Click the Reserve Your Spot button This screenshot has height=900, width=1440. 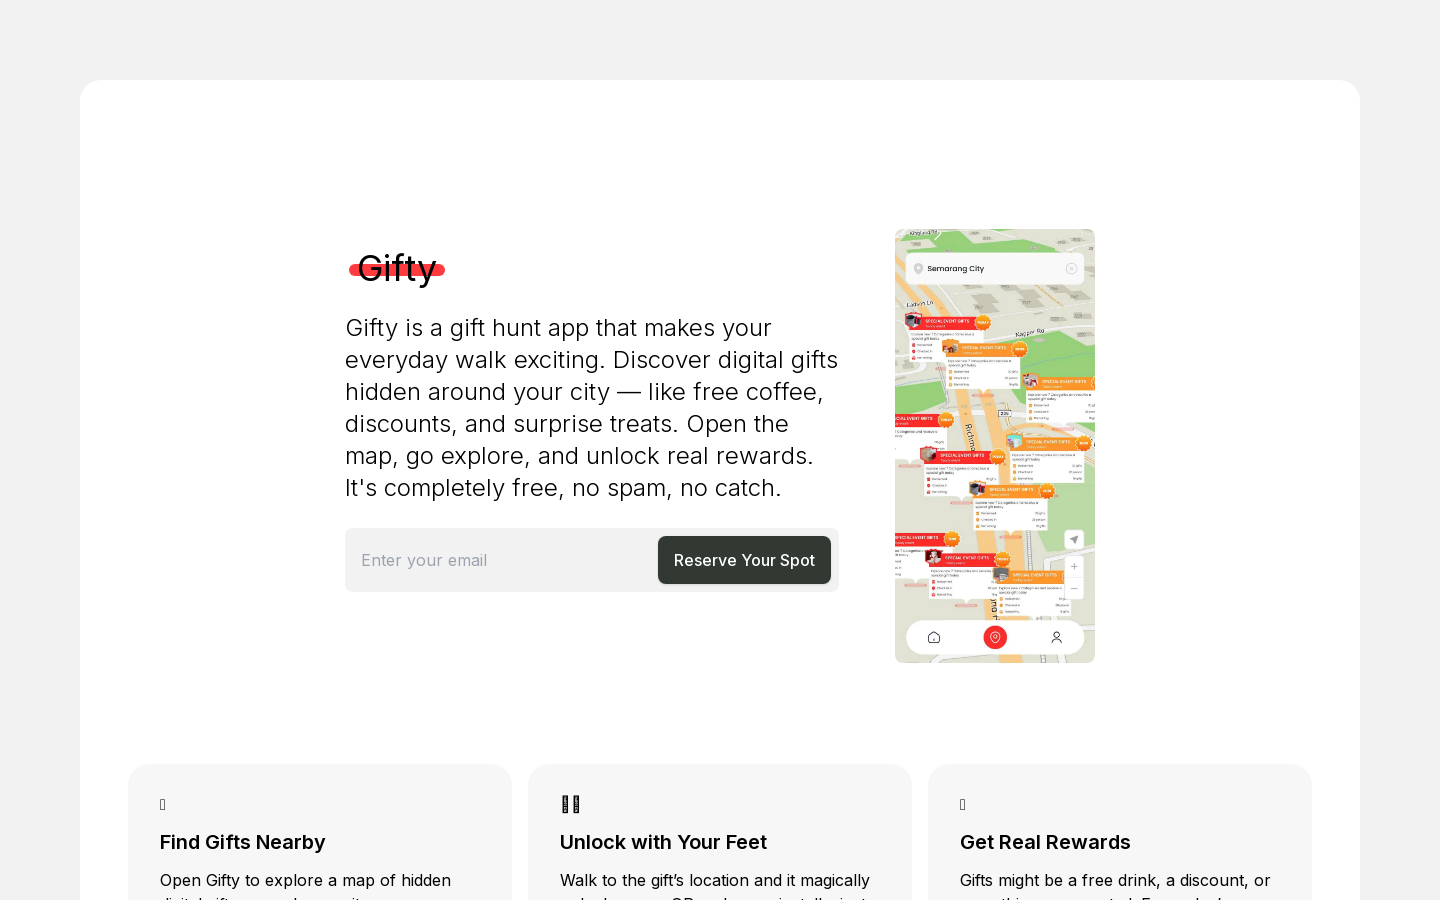pos(744,560)
